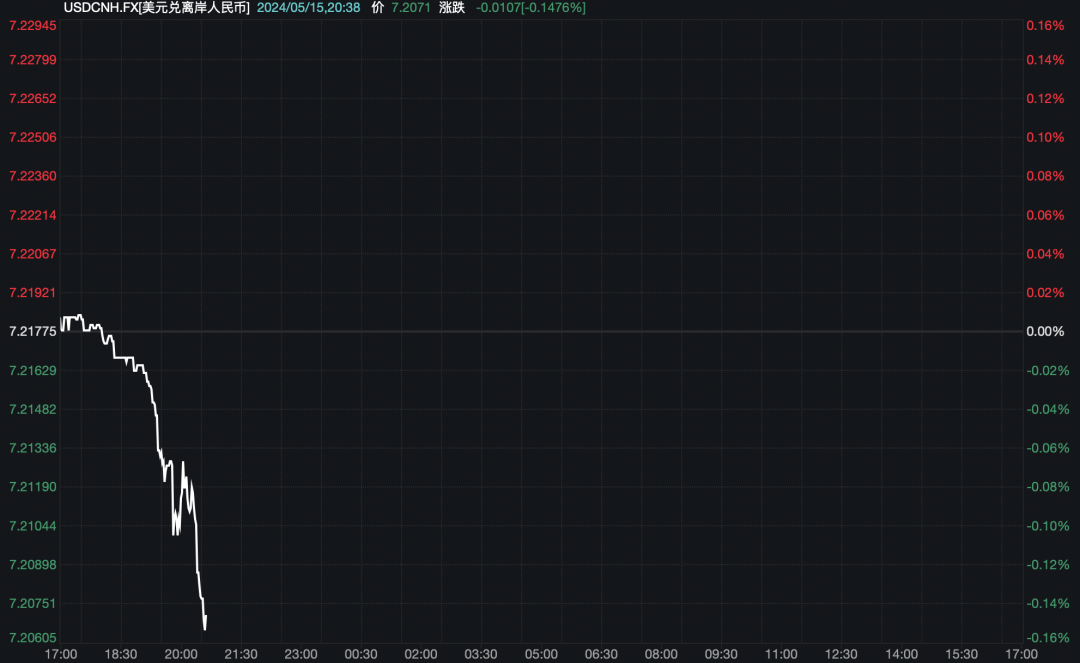
Task: Click the 0.00% percentage axis label
Action: point(1045,332)
